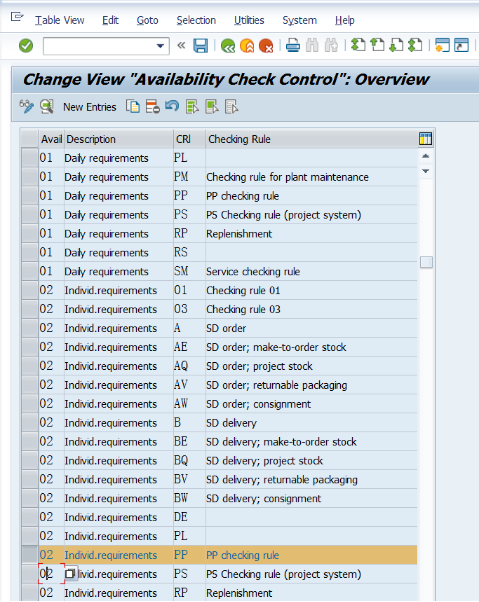Viewport: 479px width, 602px height.
Task: Click the scroll down arrow of table
Action: pyautogui.click(x=425, y=171)
